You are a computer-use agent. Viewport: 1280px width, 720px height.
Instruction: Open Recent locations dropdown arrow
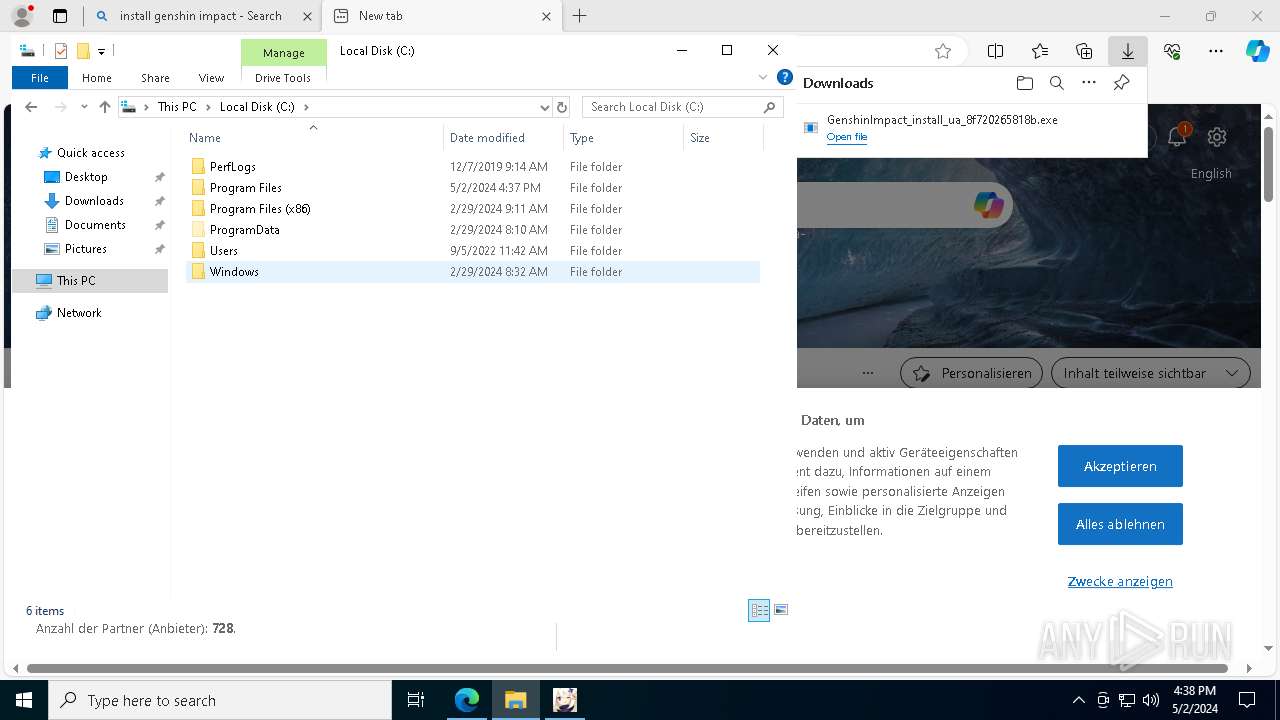tap(83, 107)
